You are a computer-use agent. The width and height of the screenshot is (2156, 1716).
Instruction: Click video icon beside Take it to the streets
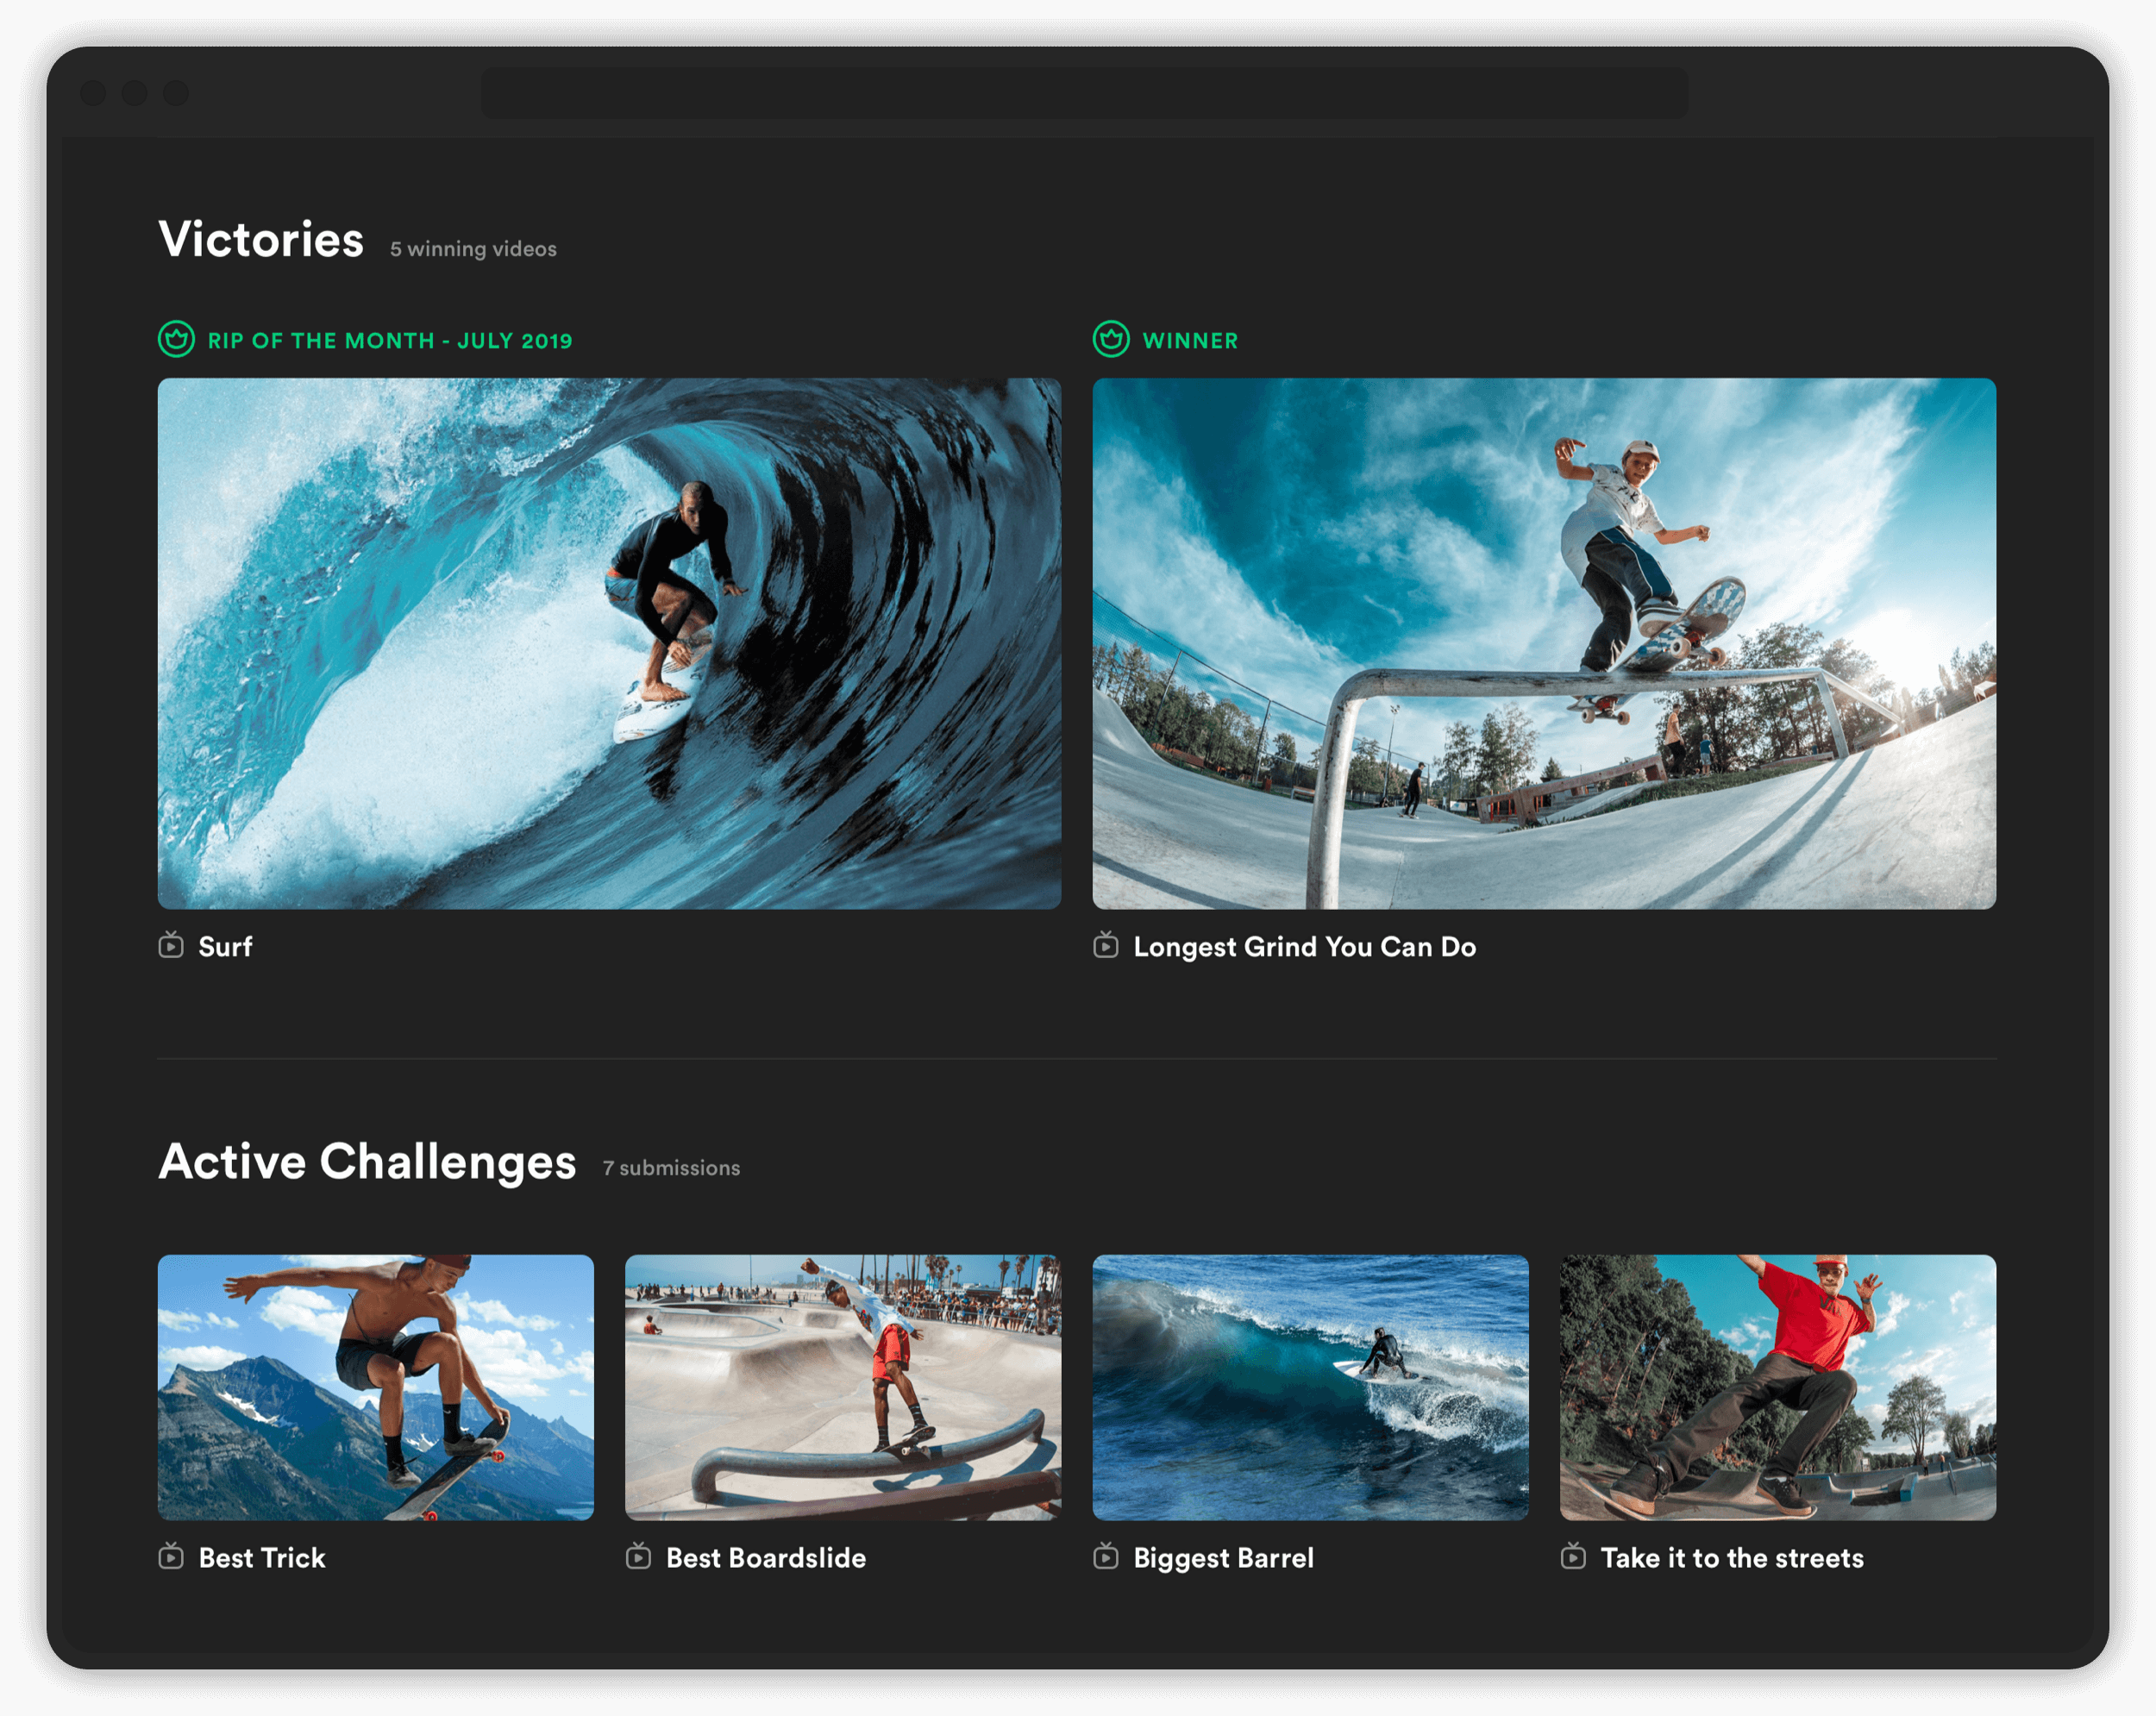[1573, 1556]
